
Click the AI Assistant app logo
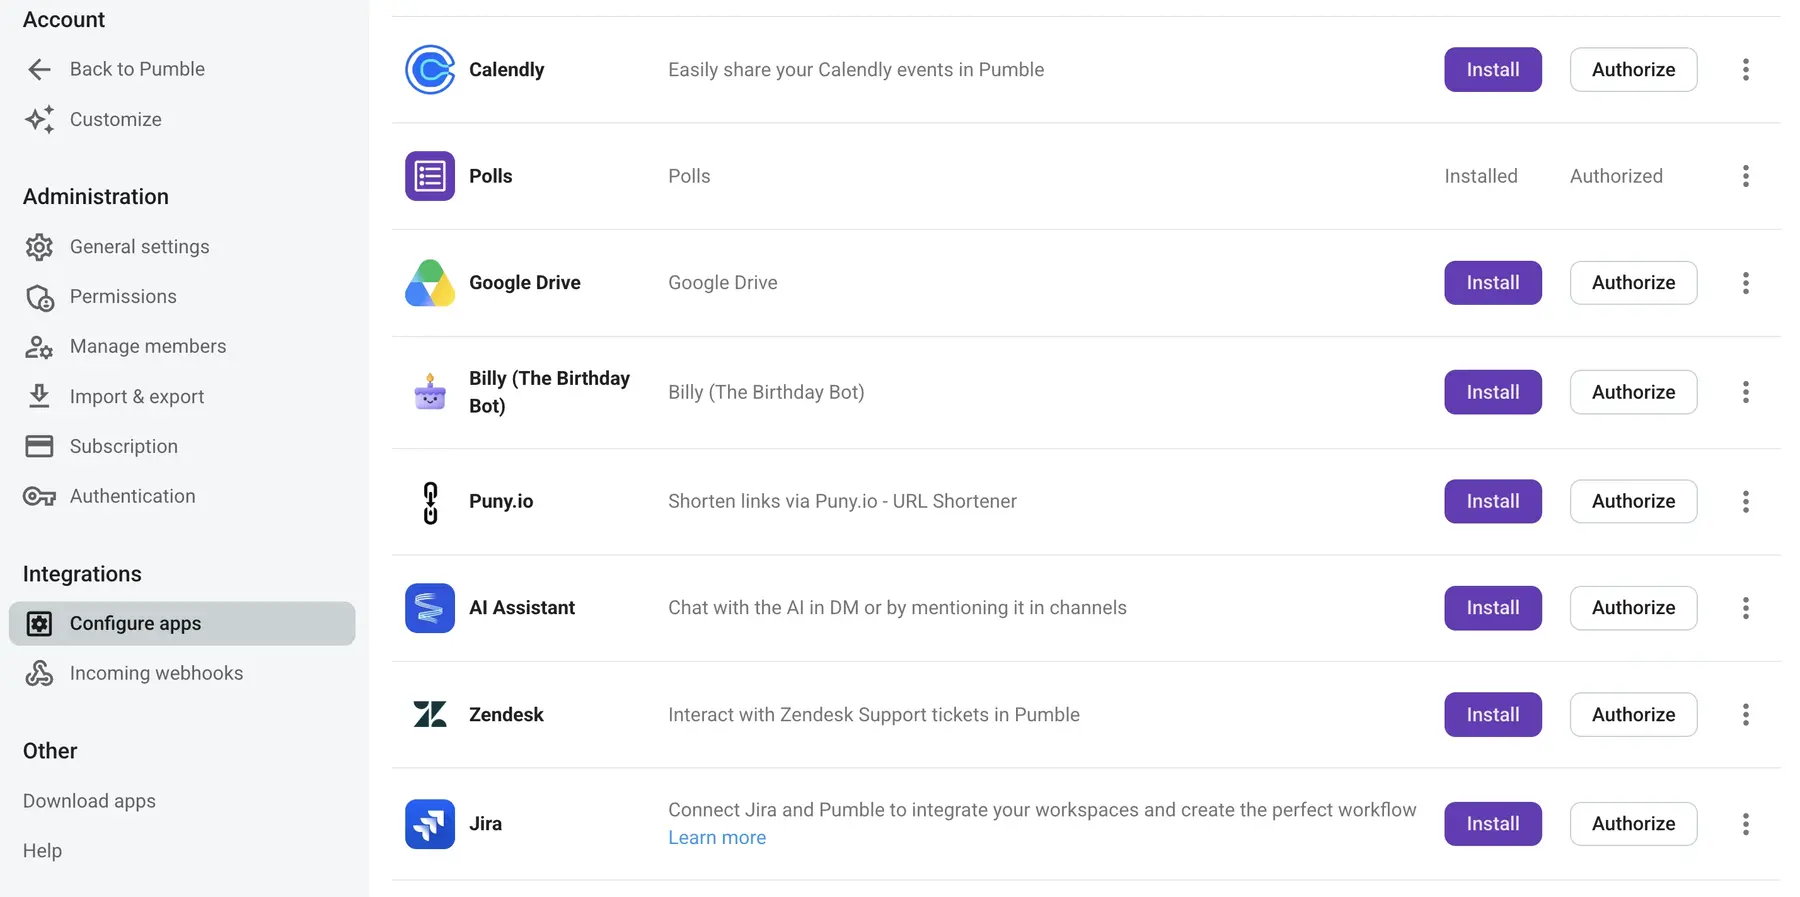point(430,608)
